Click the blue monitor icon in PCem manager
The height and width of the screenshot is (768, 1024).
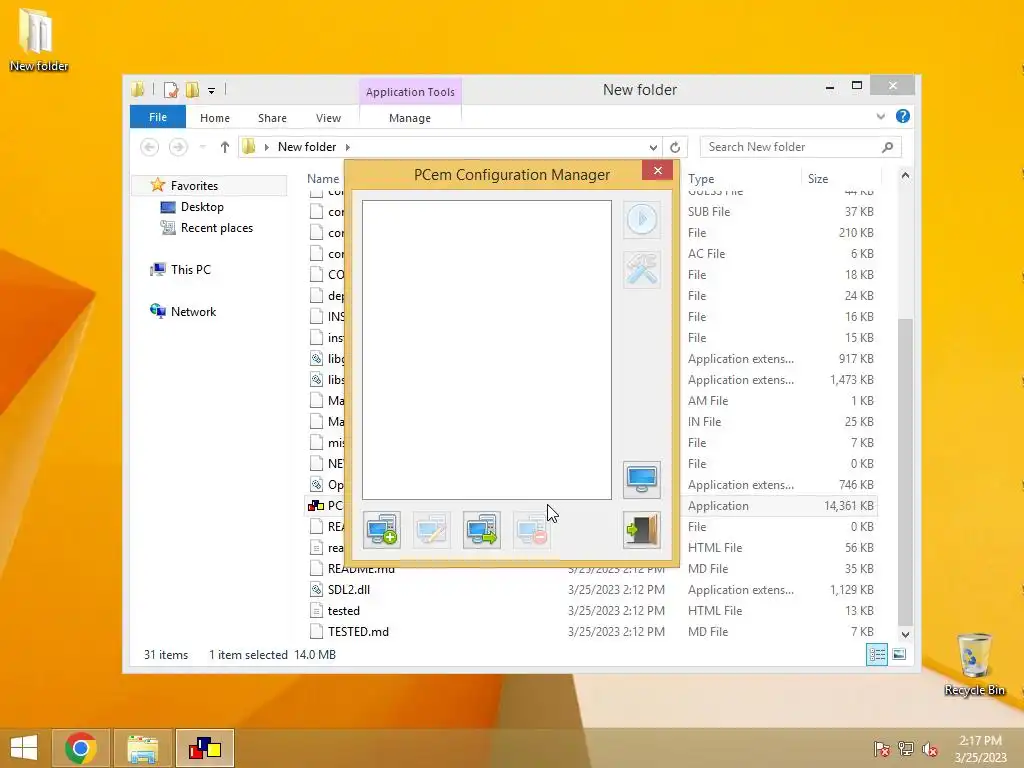click(642, 480)
